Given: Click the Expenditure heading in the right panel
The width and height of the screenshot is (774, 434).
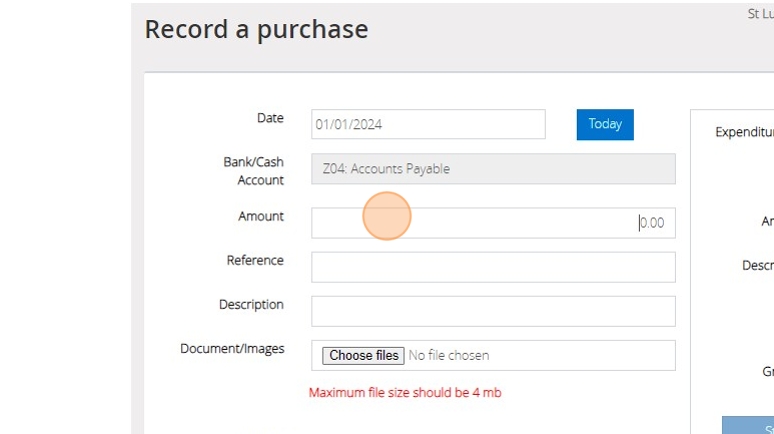Looking at the screenshot, I should (x=745, y=132).
